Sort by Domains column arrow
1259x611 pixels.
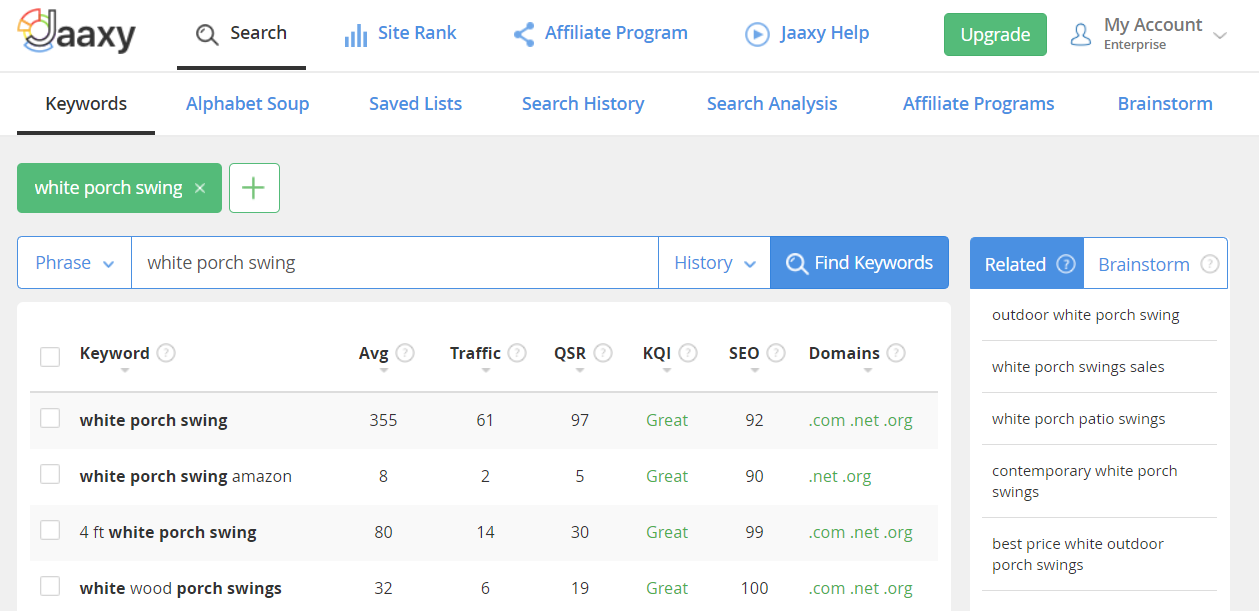868,371
